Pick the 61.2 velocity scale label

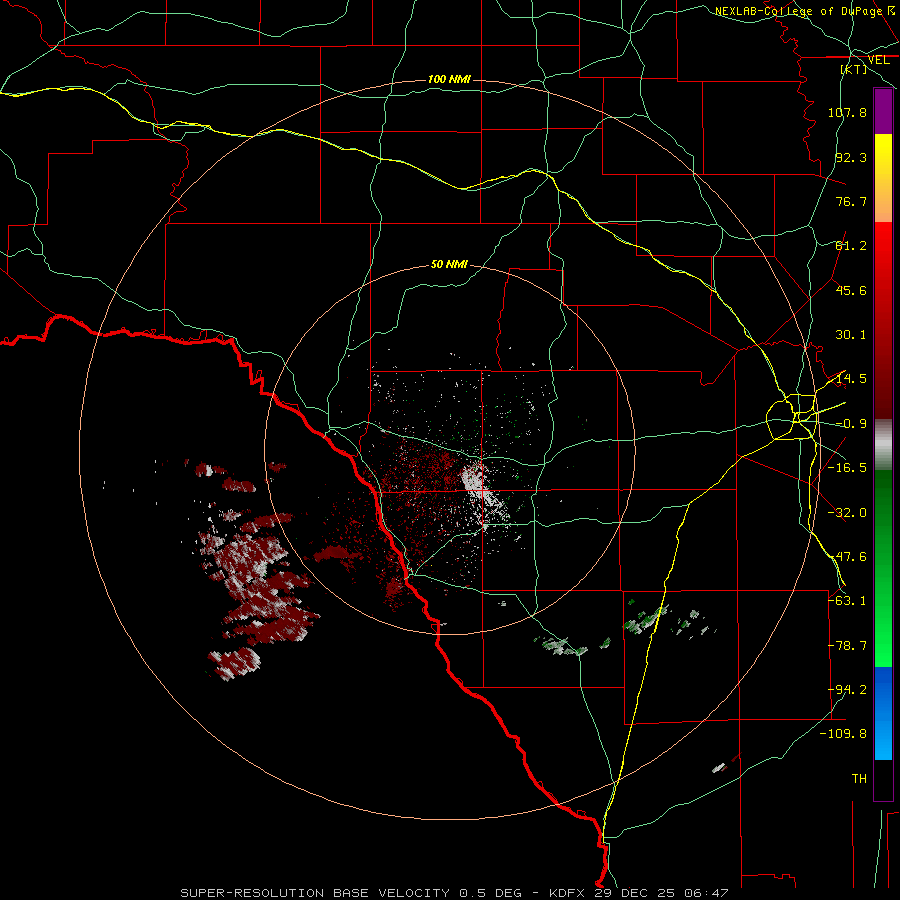tap(851, 246)
